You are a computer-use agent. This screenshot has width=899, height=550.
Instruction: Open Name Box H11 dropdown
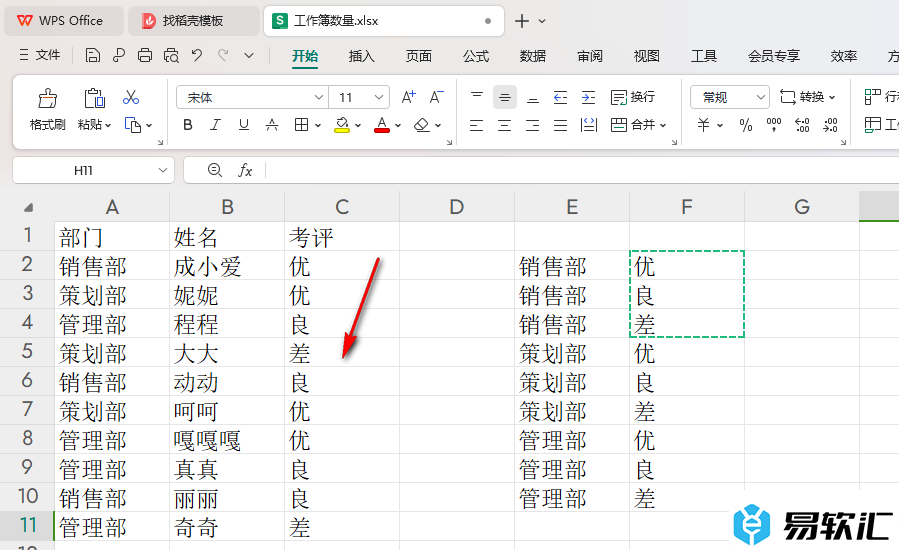coord(163,170)
